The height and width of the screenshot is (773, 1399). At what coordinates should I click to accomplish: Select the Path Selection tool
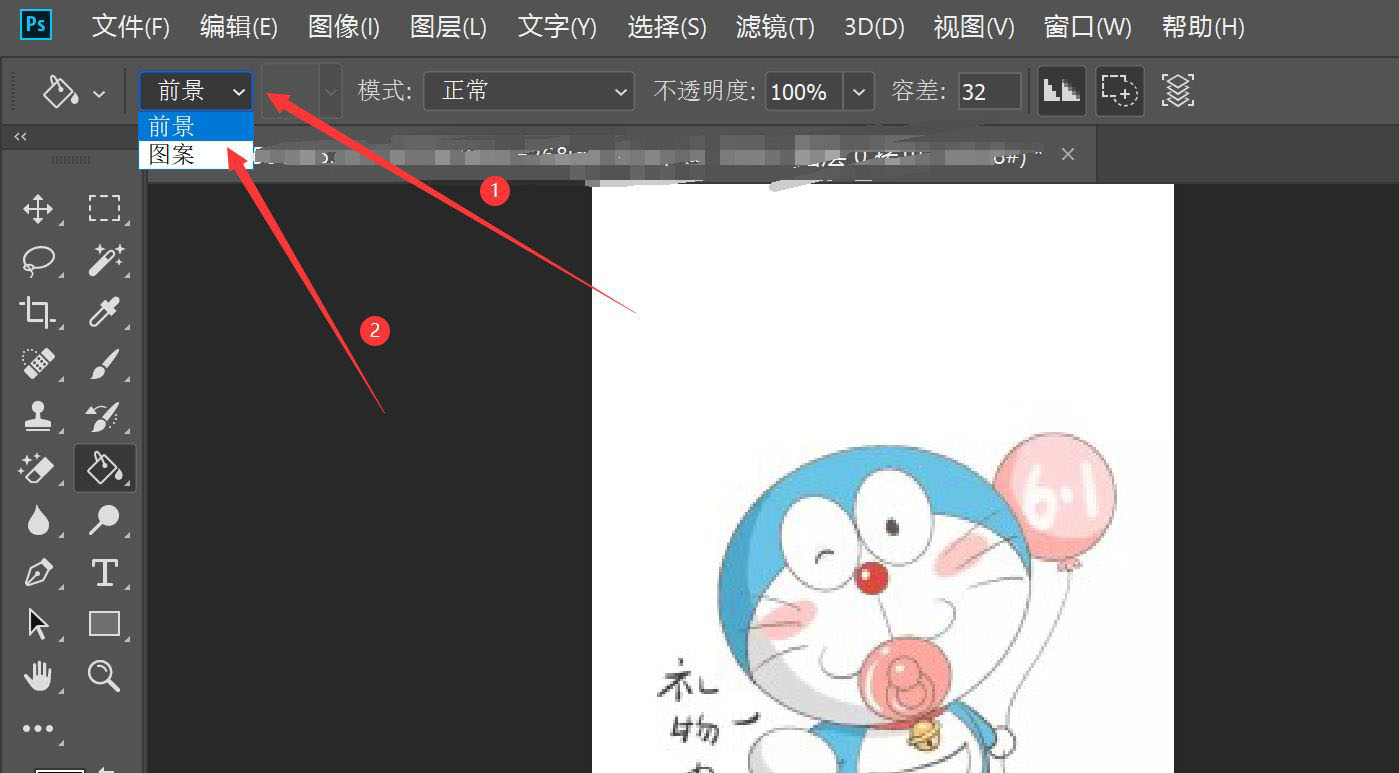tap(38, 625)
